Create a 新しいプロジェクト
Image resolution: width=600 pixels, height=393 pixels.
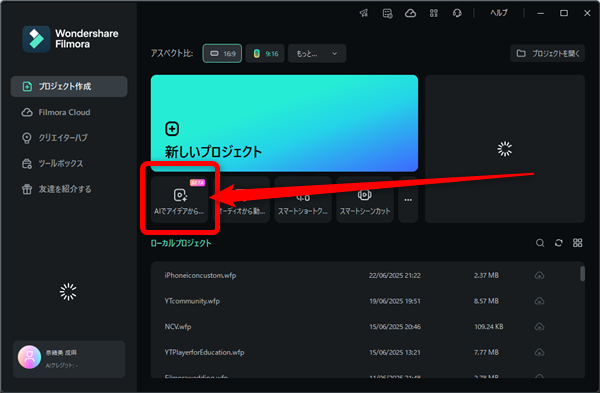(284, 123)
